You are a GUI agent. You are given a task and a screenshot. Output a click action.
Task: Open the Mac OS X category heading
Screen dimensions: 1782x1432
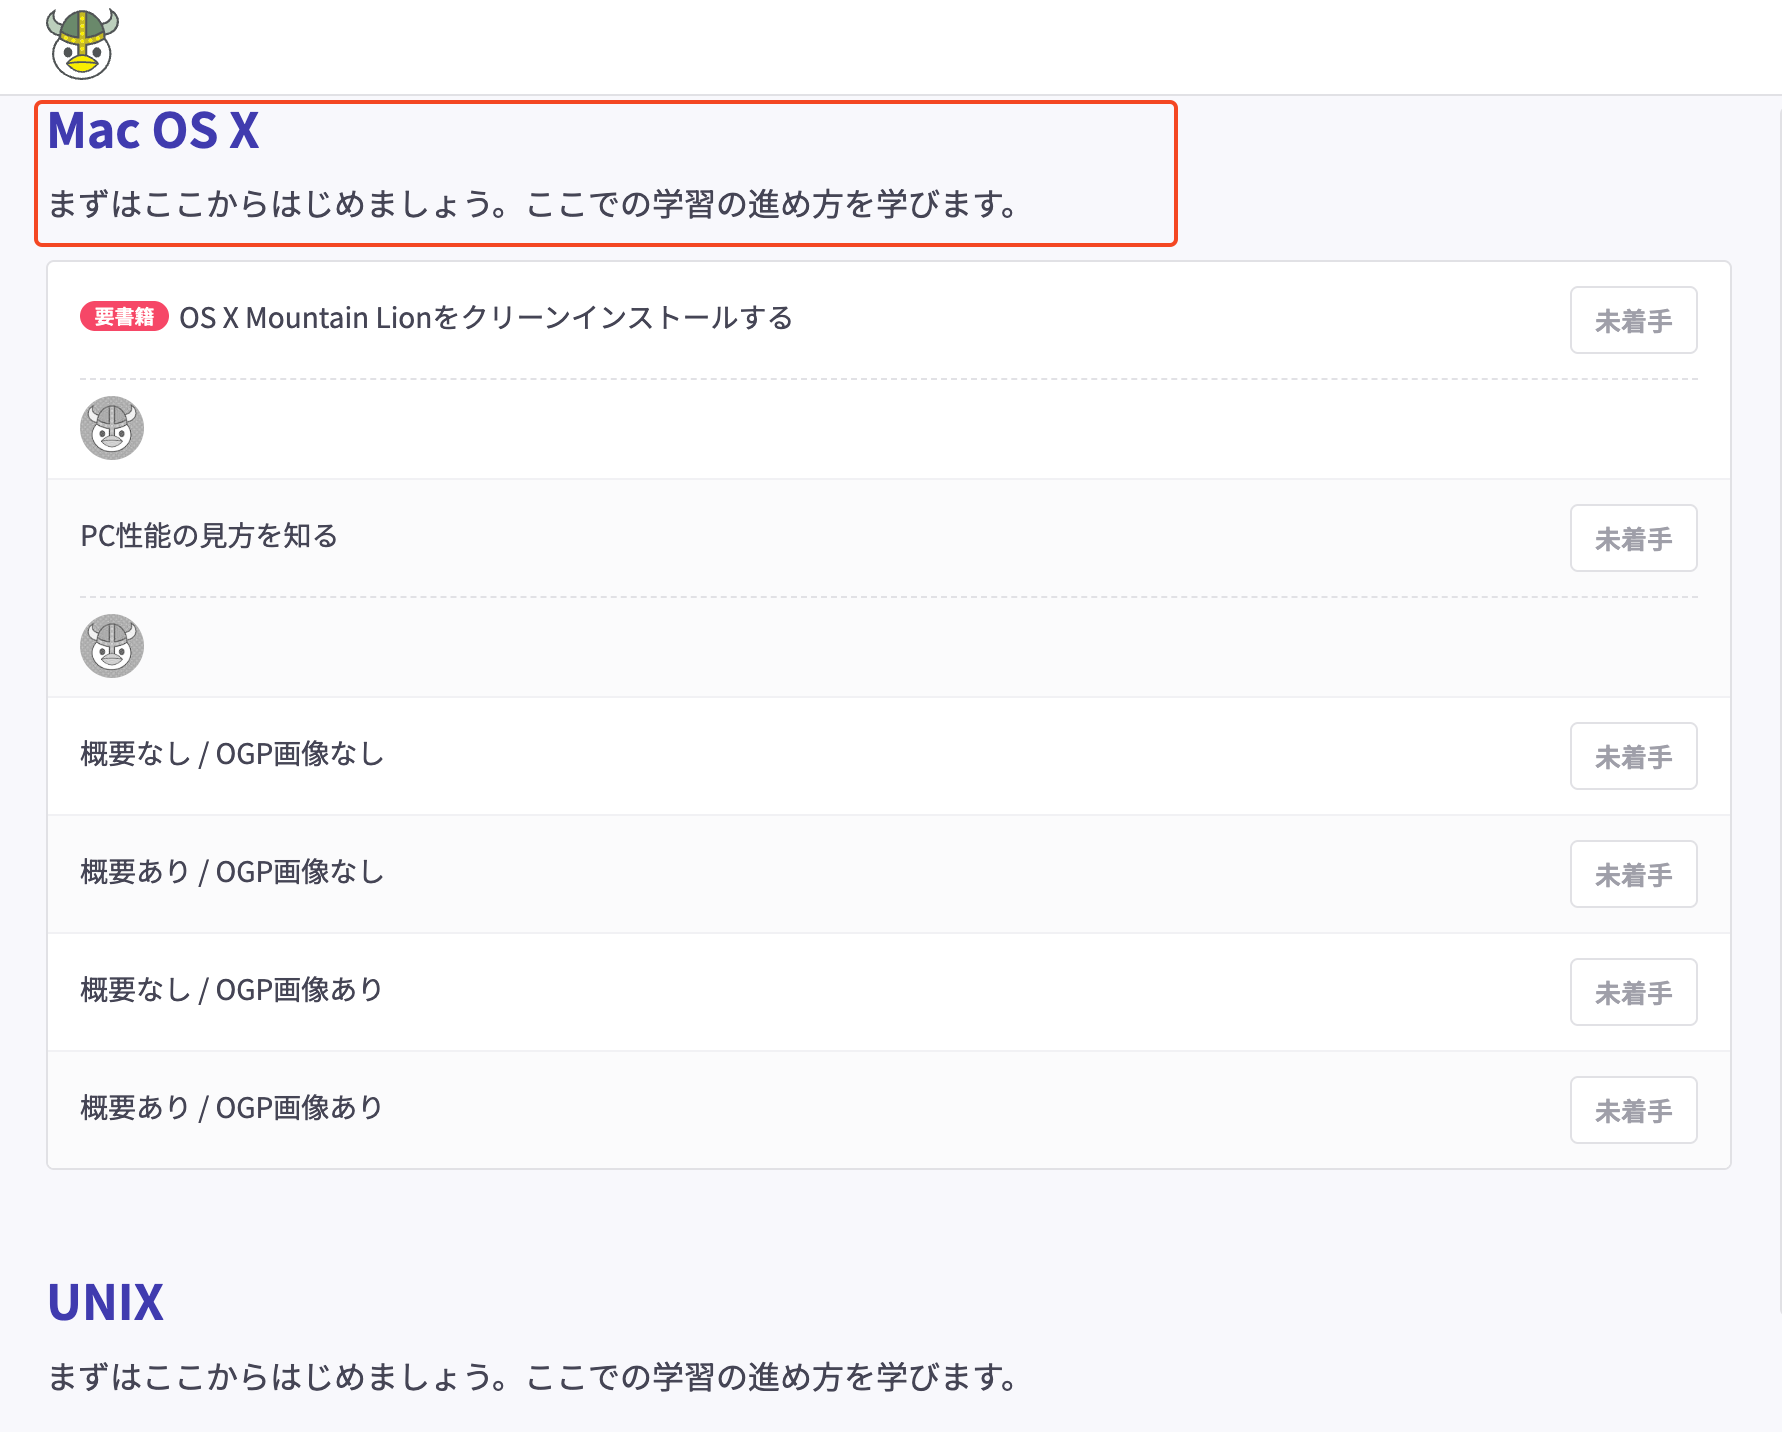click(x=154, y=131)
